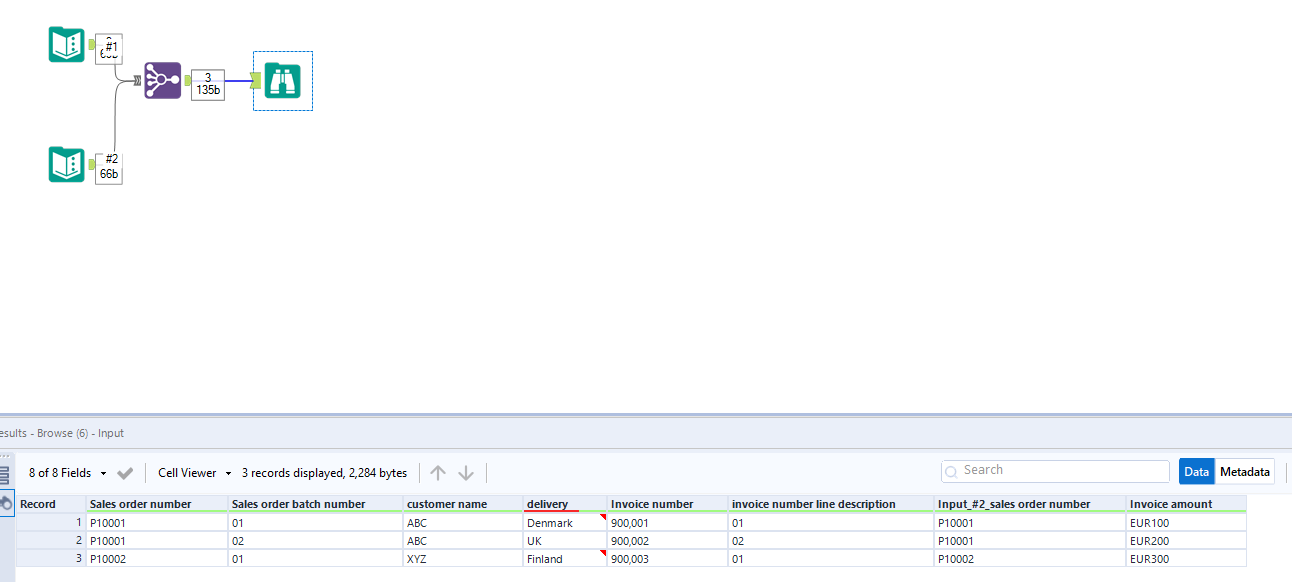Screen dimensions: 1292x582
Task: Switch back to the Data view
Action: 1196,471
